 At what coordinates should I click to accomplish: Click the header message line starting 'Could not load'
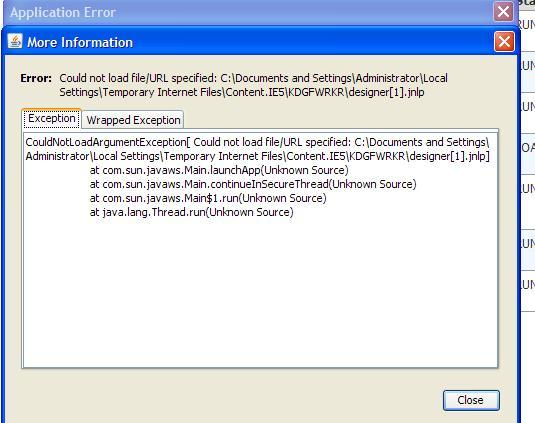click(x=254, y=78)
